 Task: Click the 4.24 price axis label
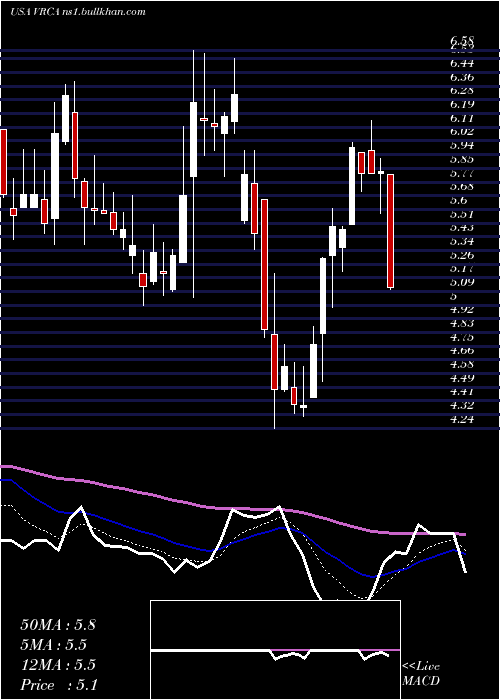point(462,419)
